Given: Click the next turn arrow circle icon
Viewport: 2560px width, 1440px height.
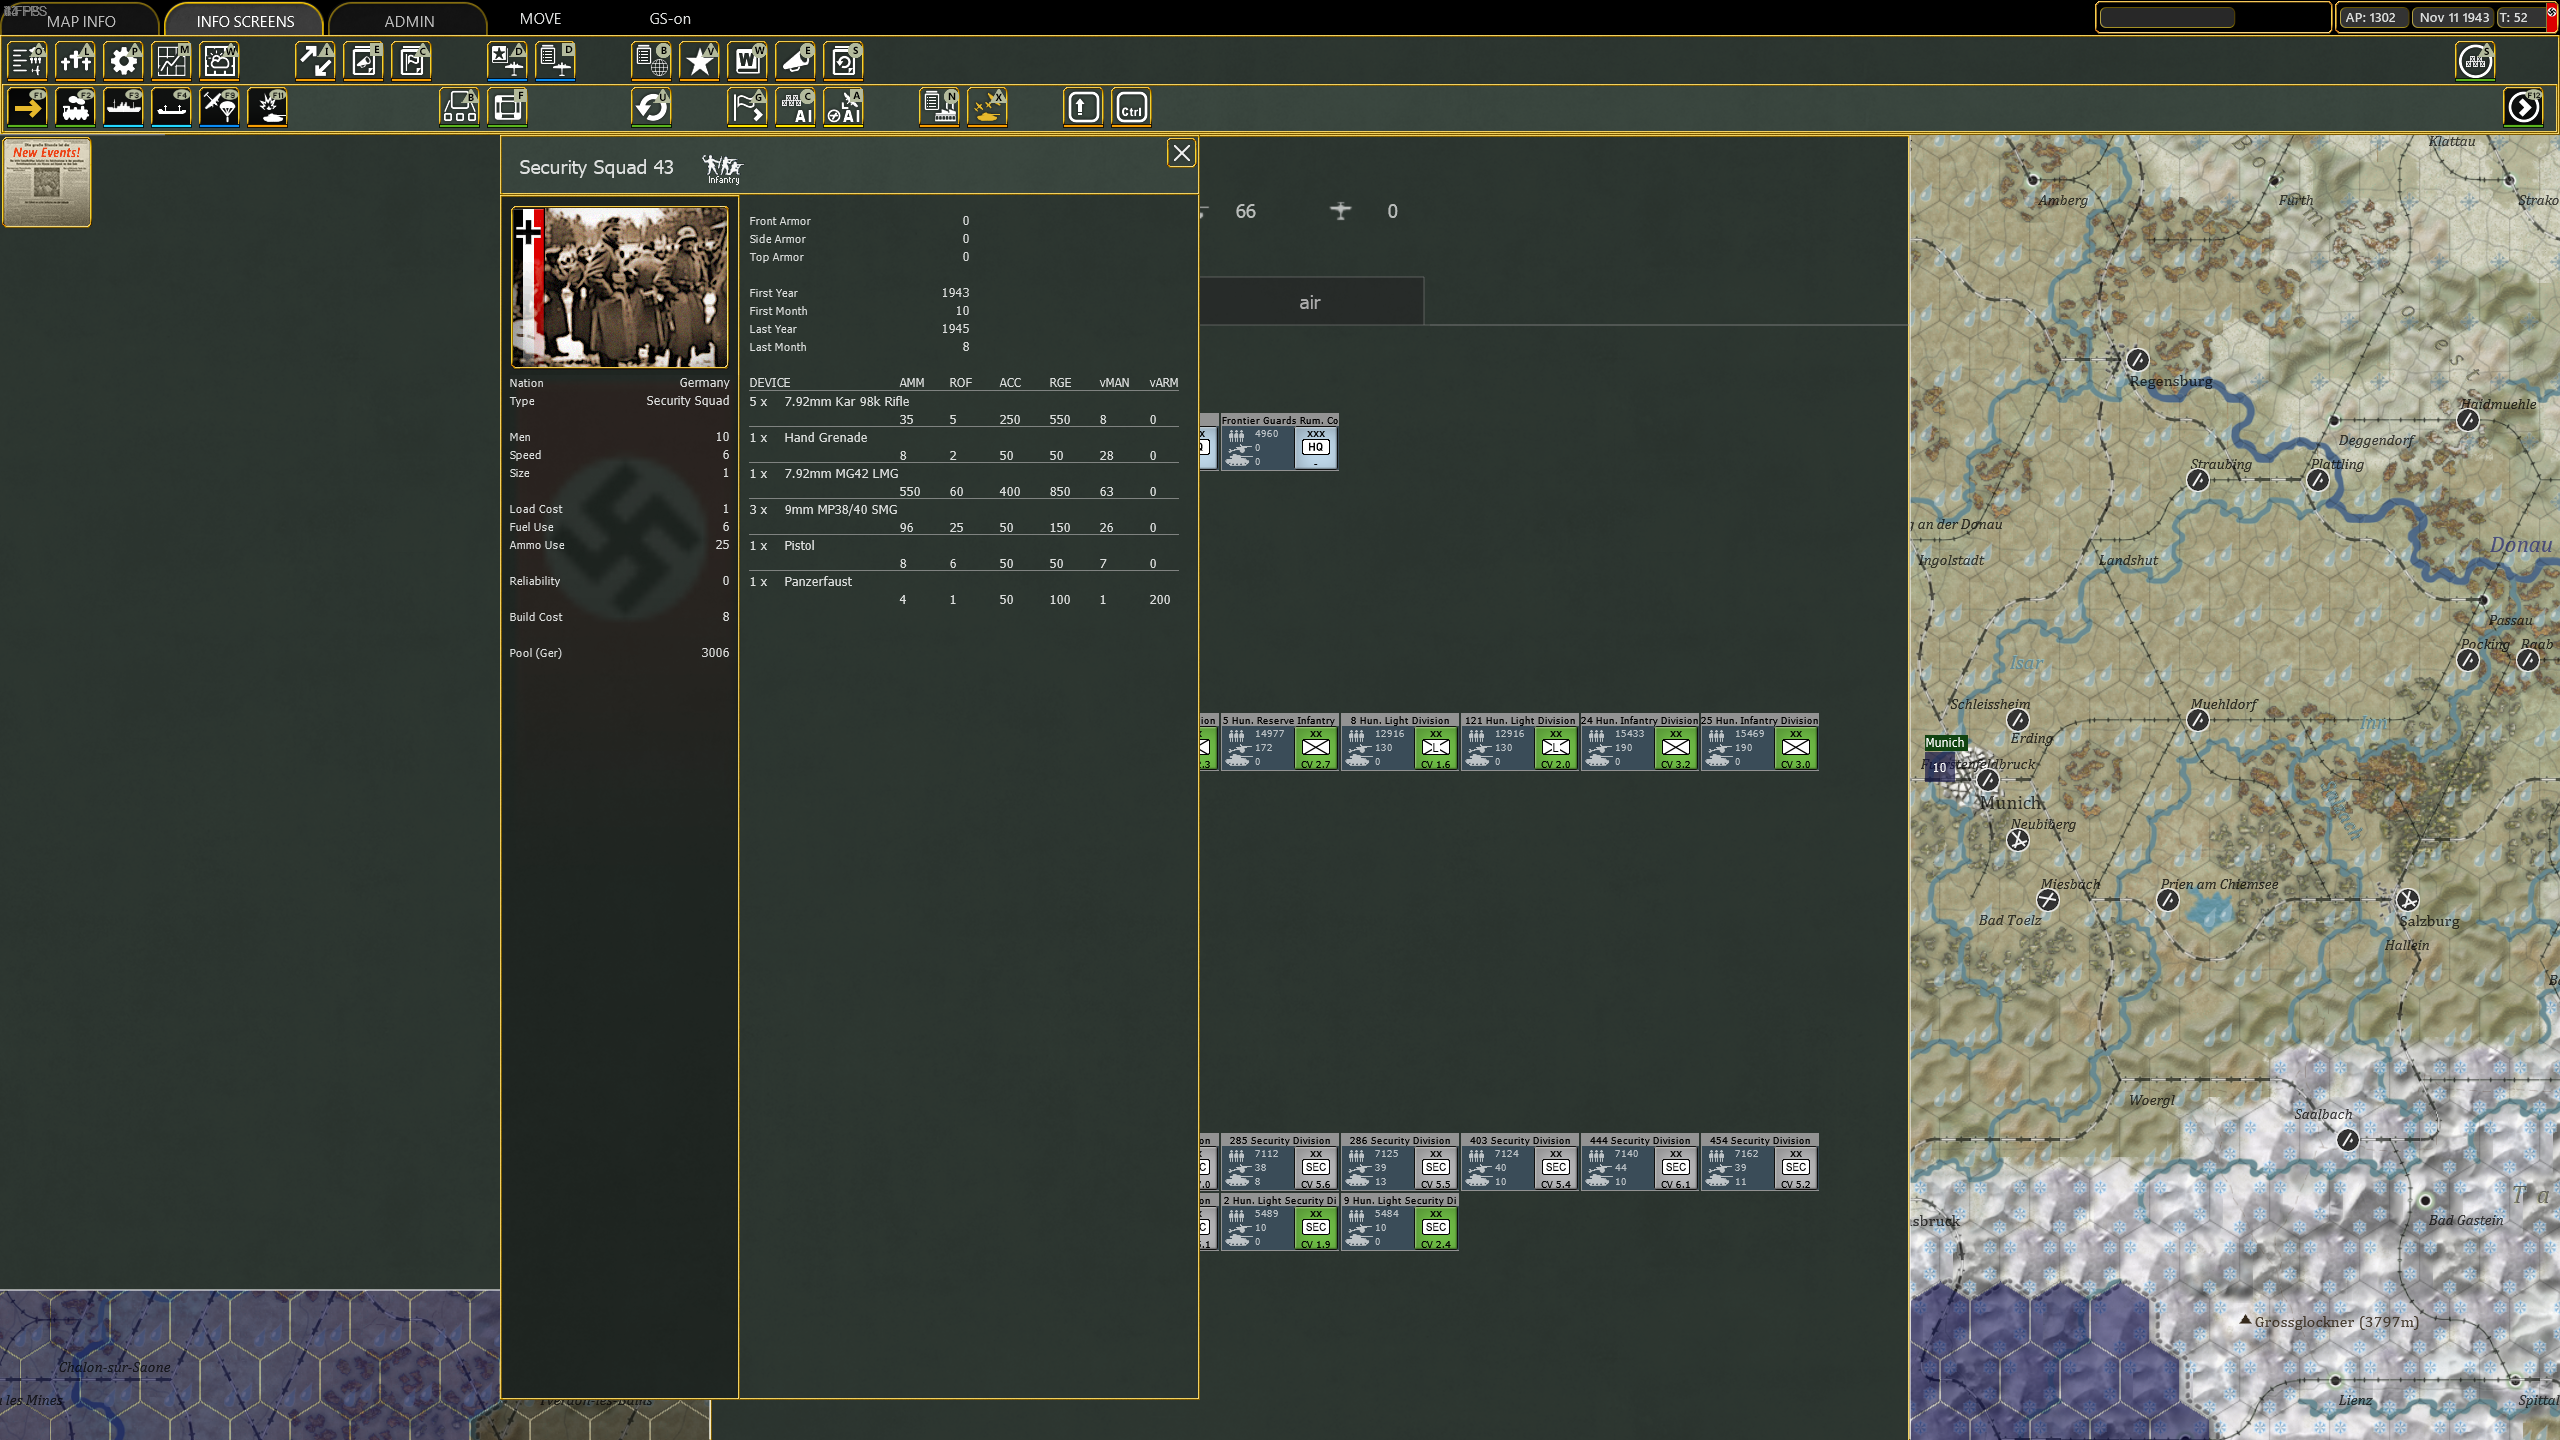Looking at the screenshot, I should click(2524, 107).
